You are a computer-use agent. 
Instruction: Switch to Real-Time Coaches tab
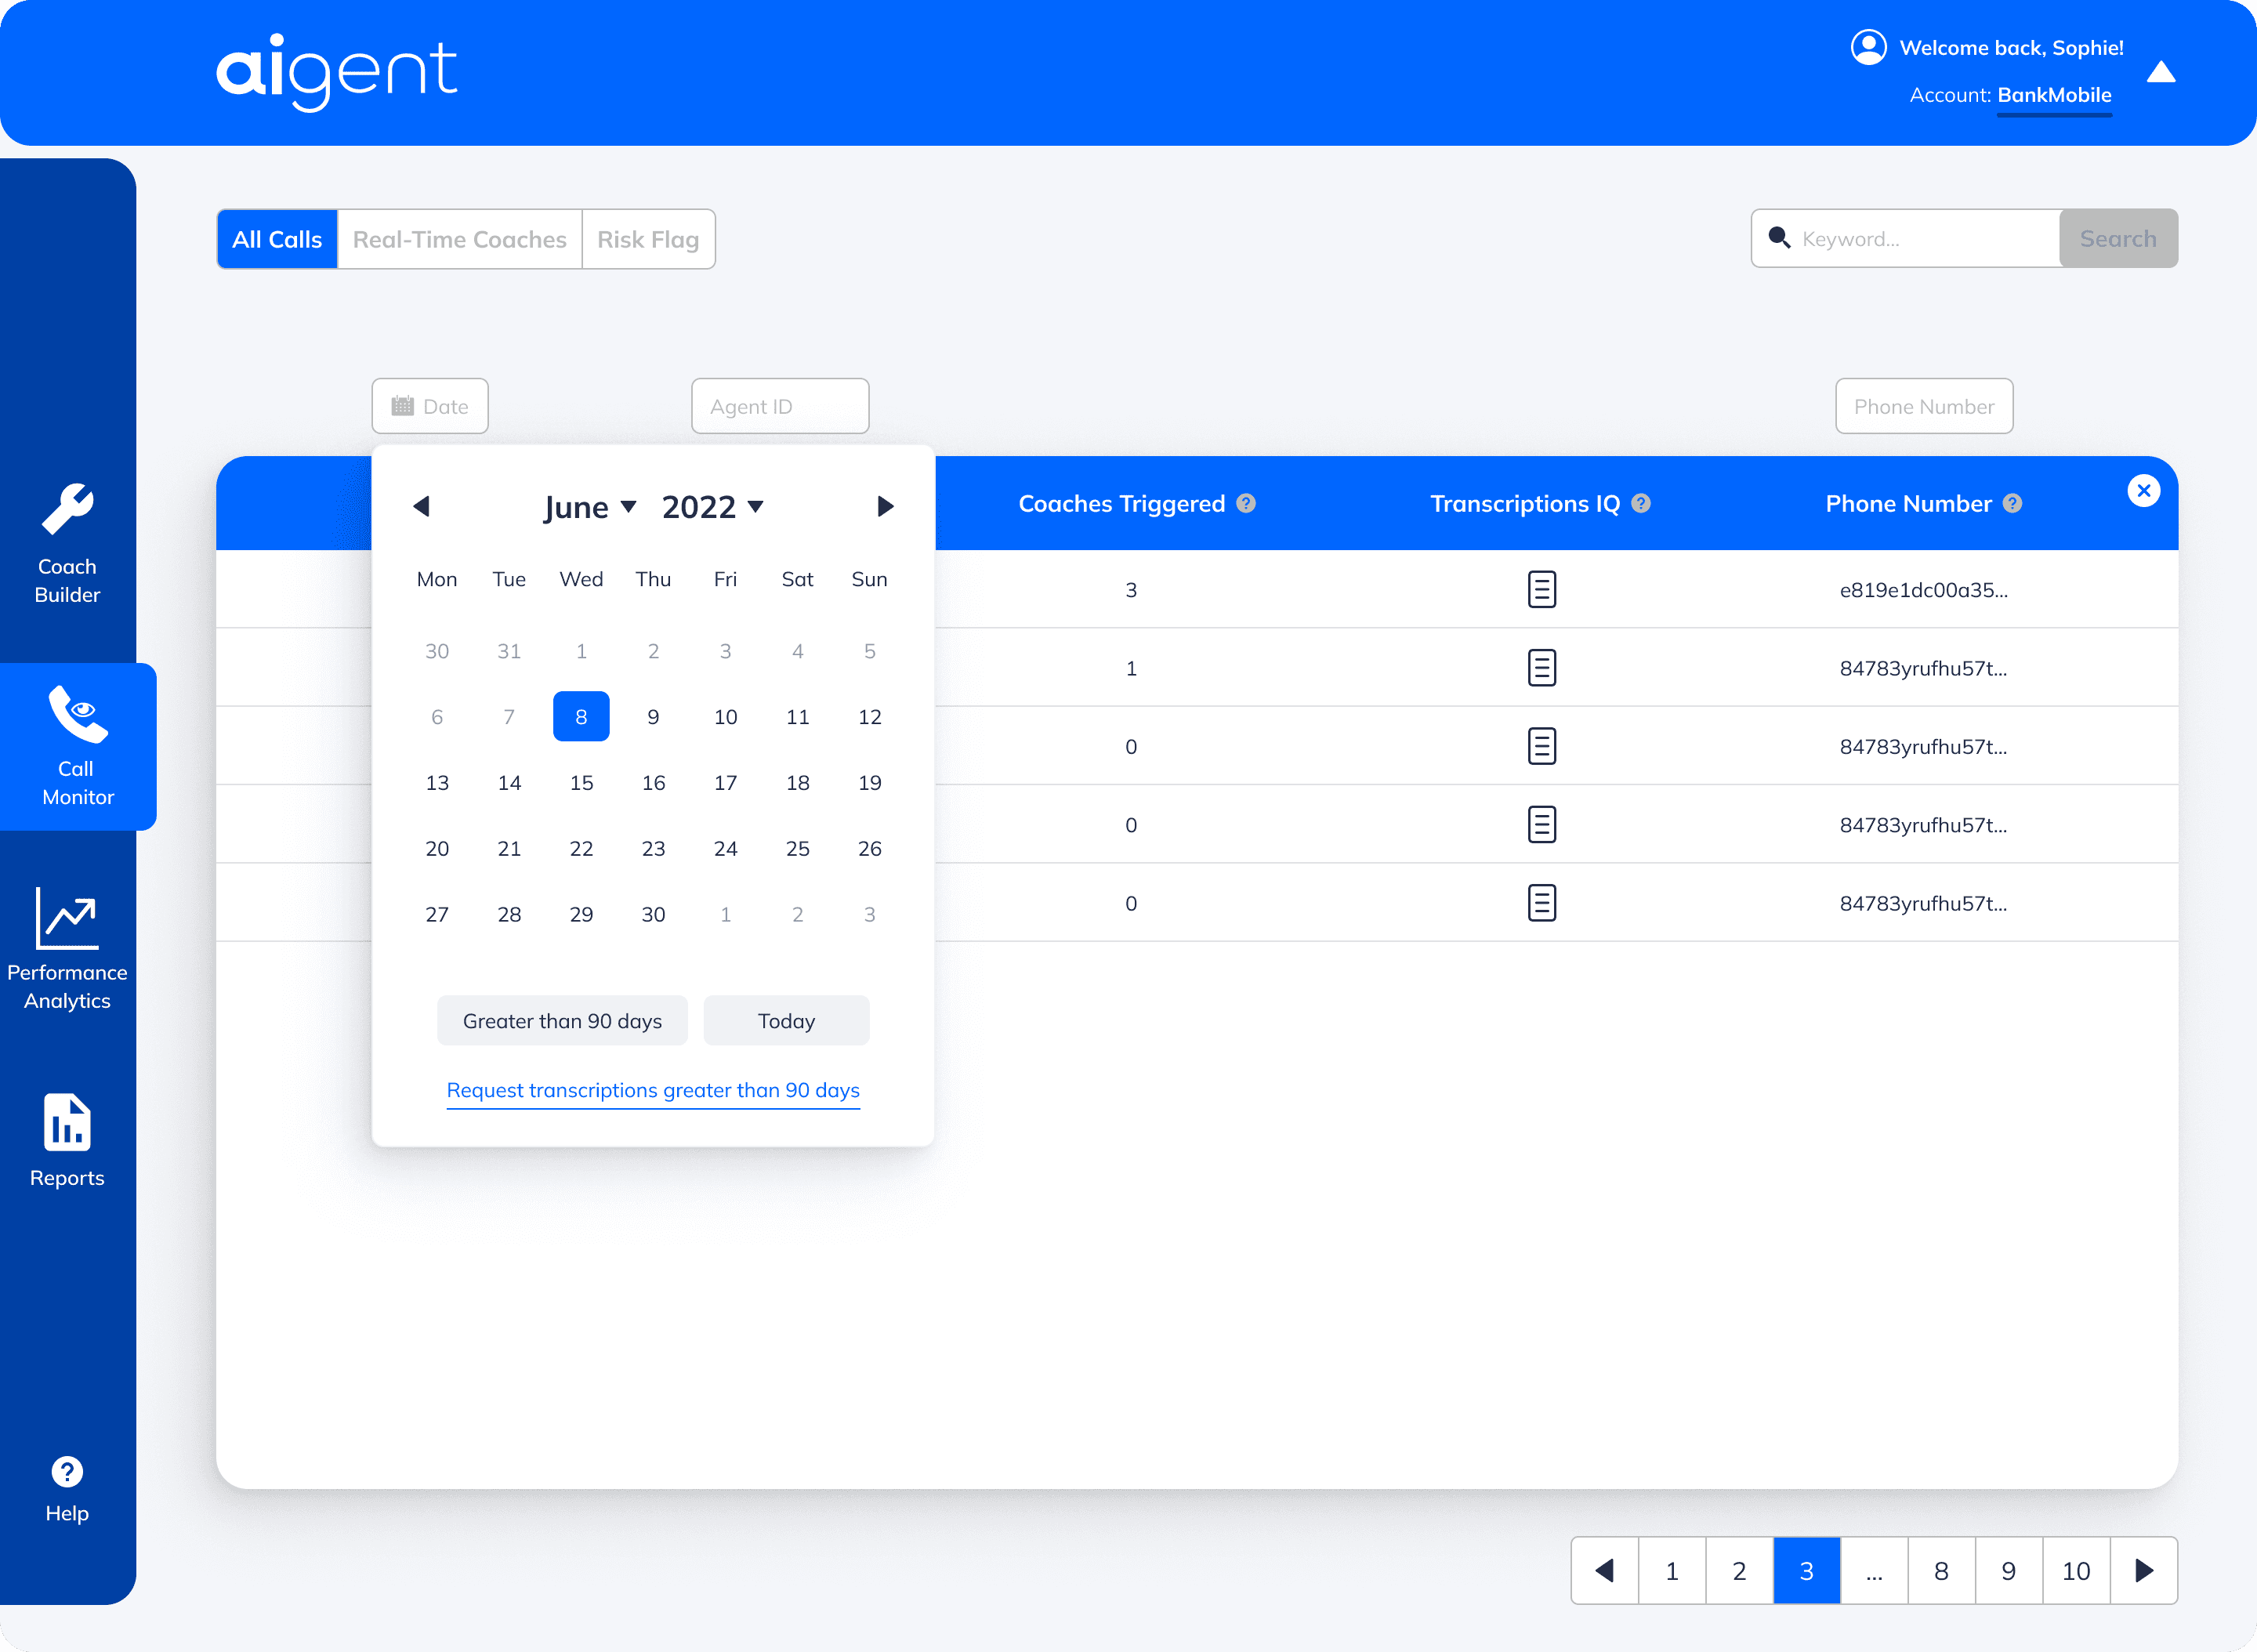click(x=459, y=240)
